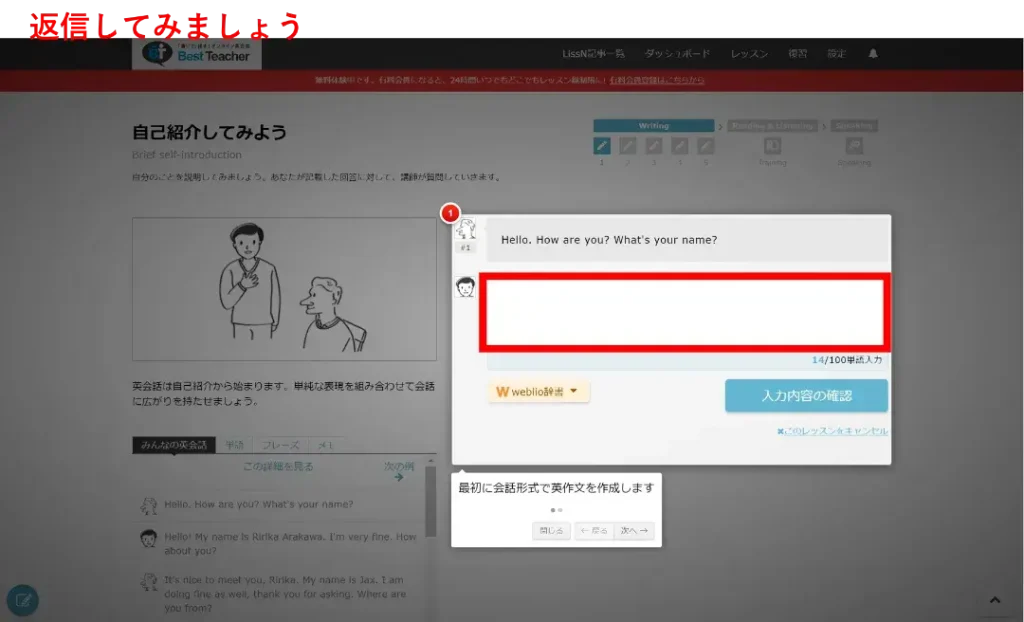The width and height of the screenshot is (1024, 622).
Task: Click the 次の例 link
Action: click(399, 466)
